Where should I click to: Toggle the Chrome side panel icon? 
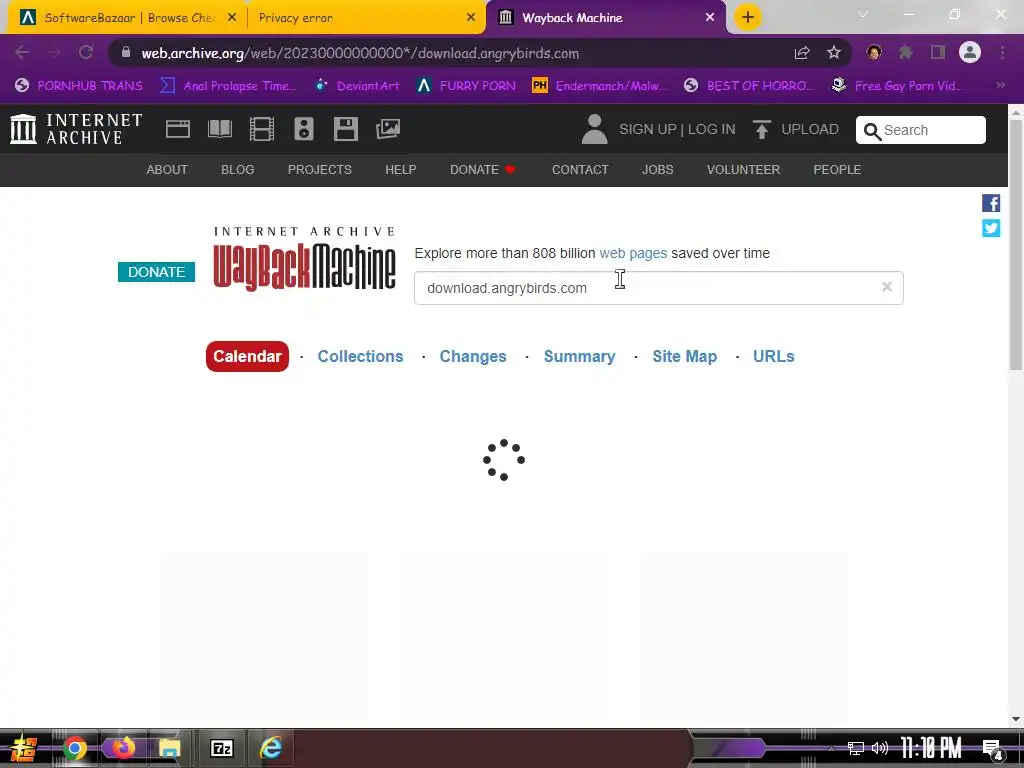click(938, 52)
